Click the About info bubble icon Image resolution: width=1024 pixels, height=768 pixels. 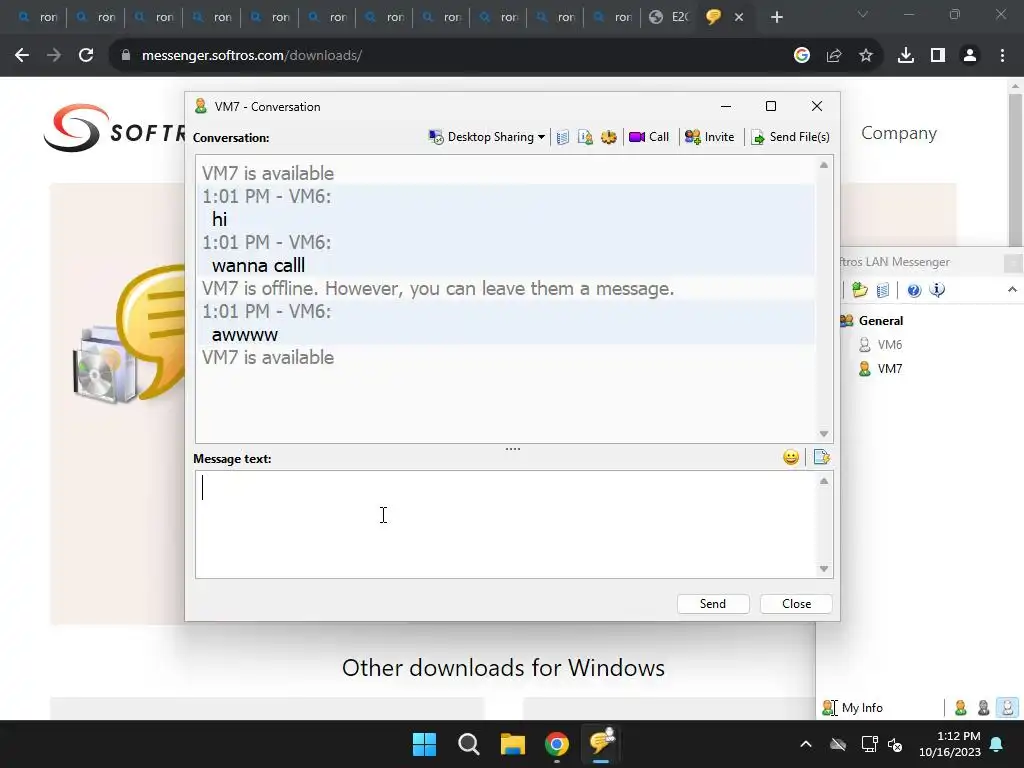point(937,290)
